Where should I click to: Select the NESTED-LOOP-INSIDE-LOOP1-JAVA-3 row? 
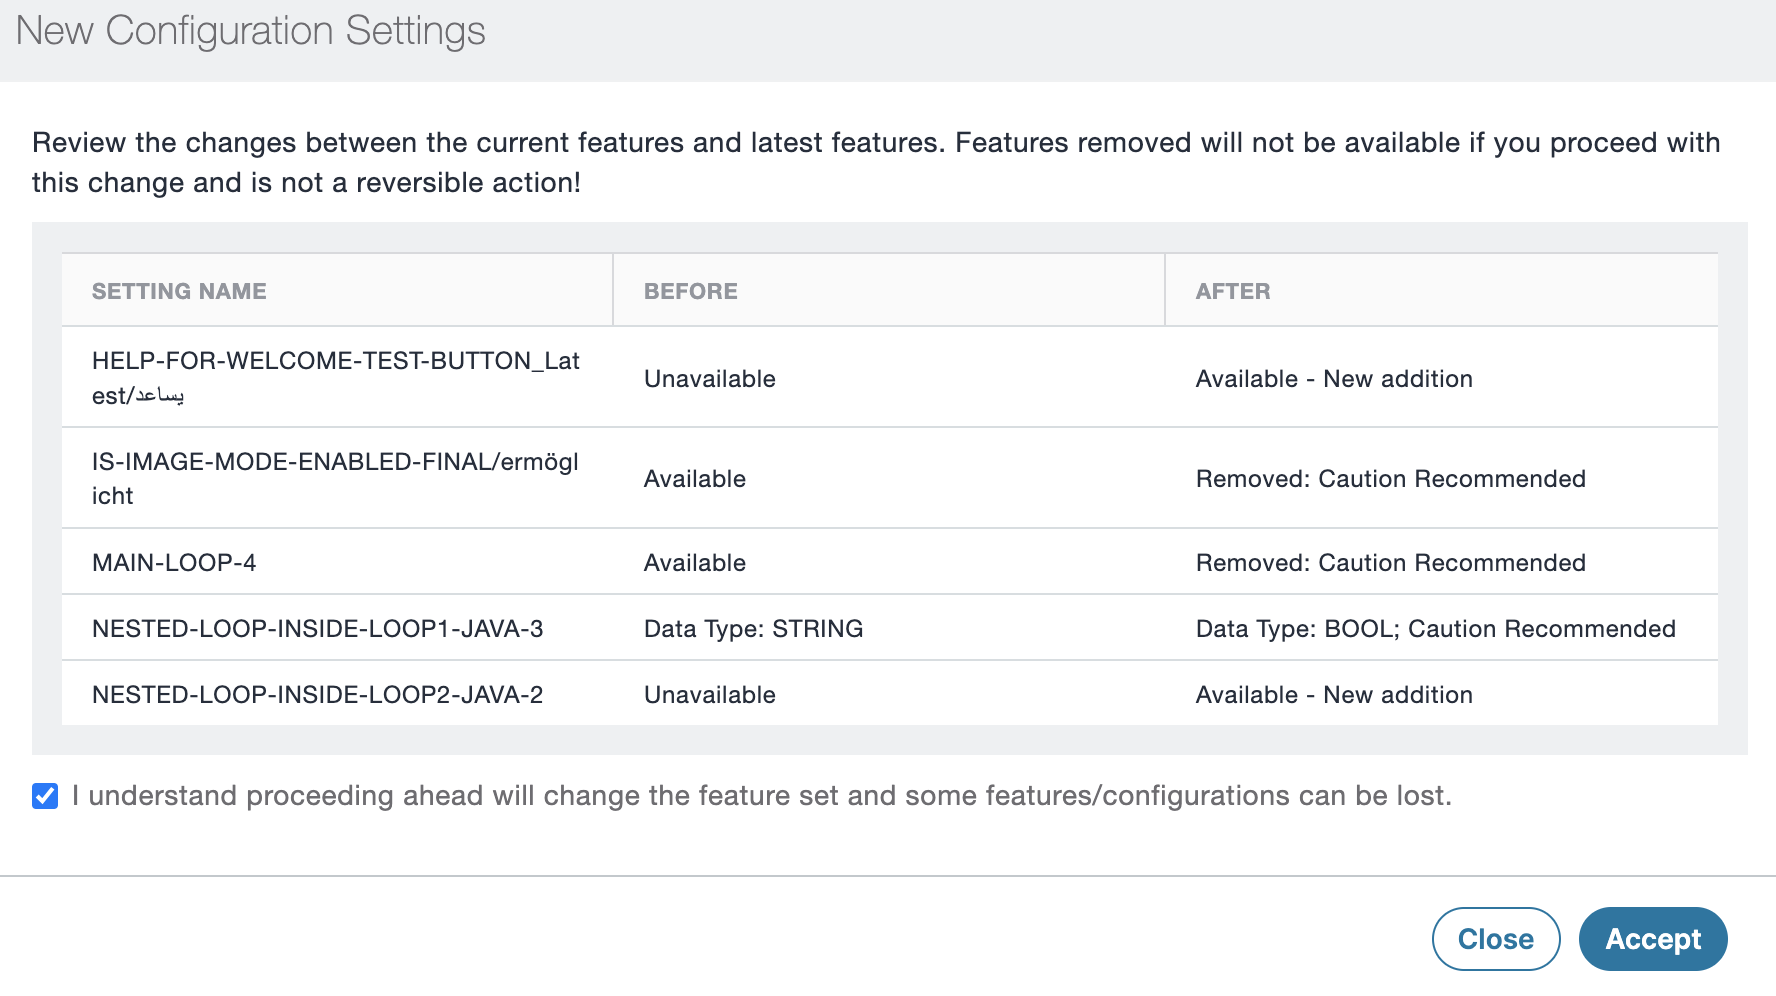(x=318, y=628)
